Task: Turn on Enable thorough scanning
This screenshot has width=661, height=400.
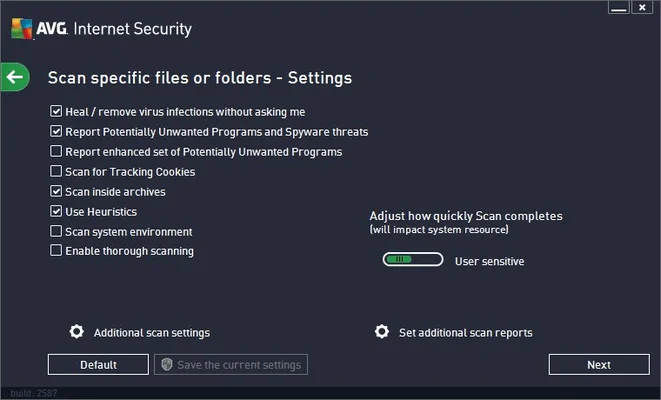Action: pyautogui.click(x=56, y=251)
